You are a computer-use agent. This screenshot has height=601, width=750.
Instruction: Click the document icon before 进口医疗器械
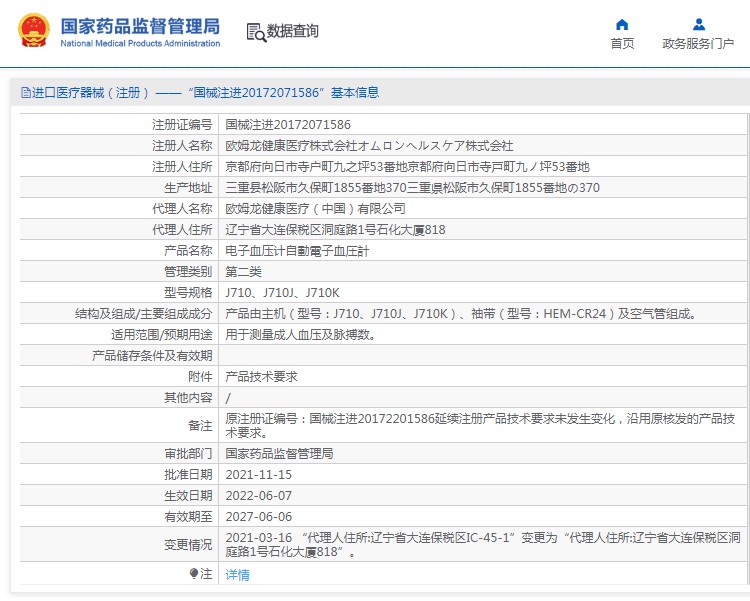[26, 92]
